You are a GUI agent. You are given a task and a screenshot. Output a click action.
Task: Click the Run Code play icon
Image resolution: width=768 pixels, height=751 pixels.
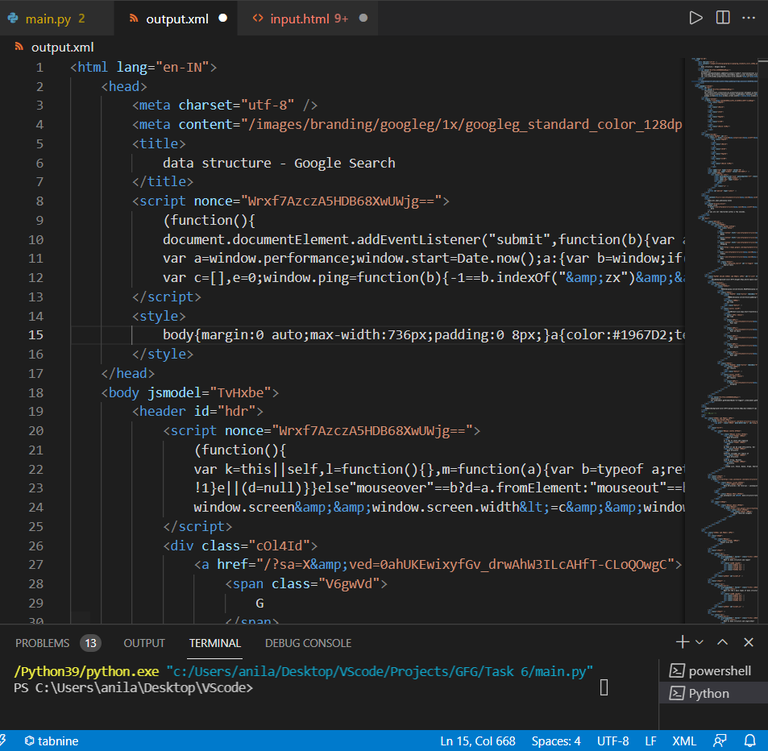(x=696, y=18)
